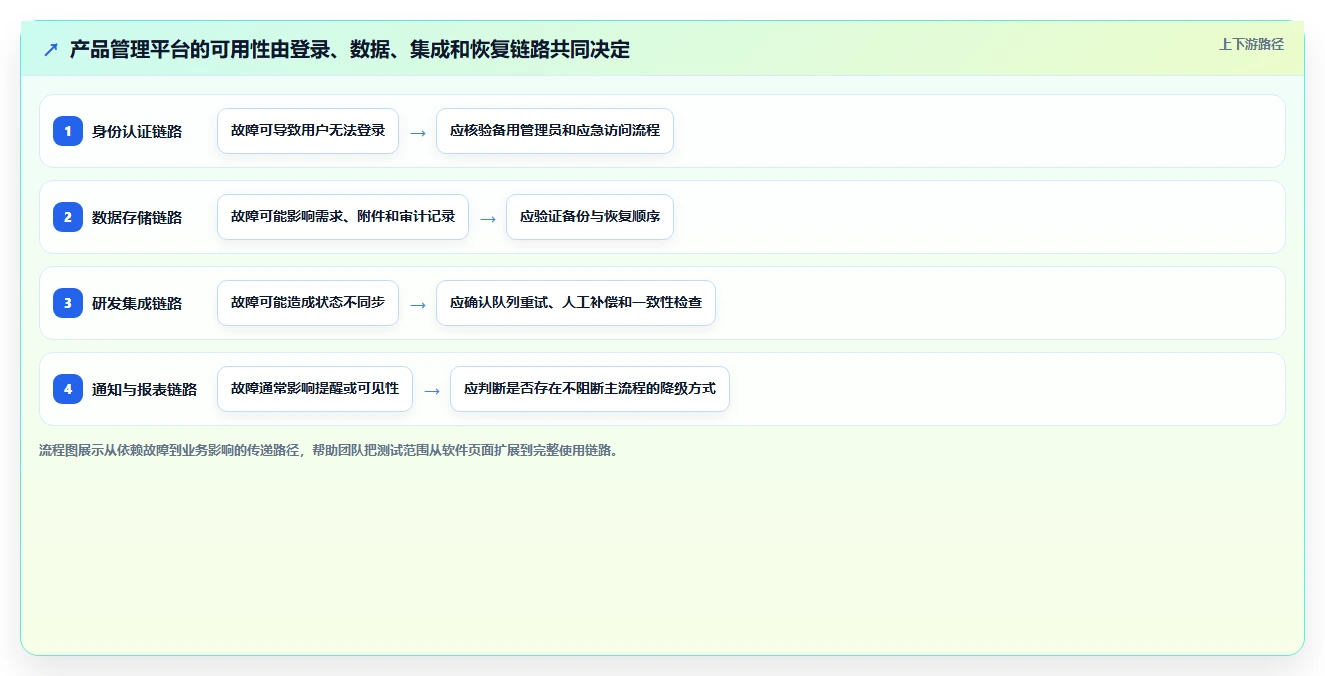Click the footer caption starting 流程图展示从依赖故障
This screenshot has height=676, width=1325.
coord(329,450)
